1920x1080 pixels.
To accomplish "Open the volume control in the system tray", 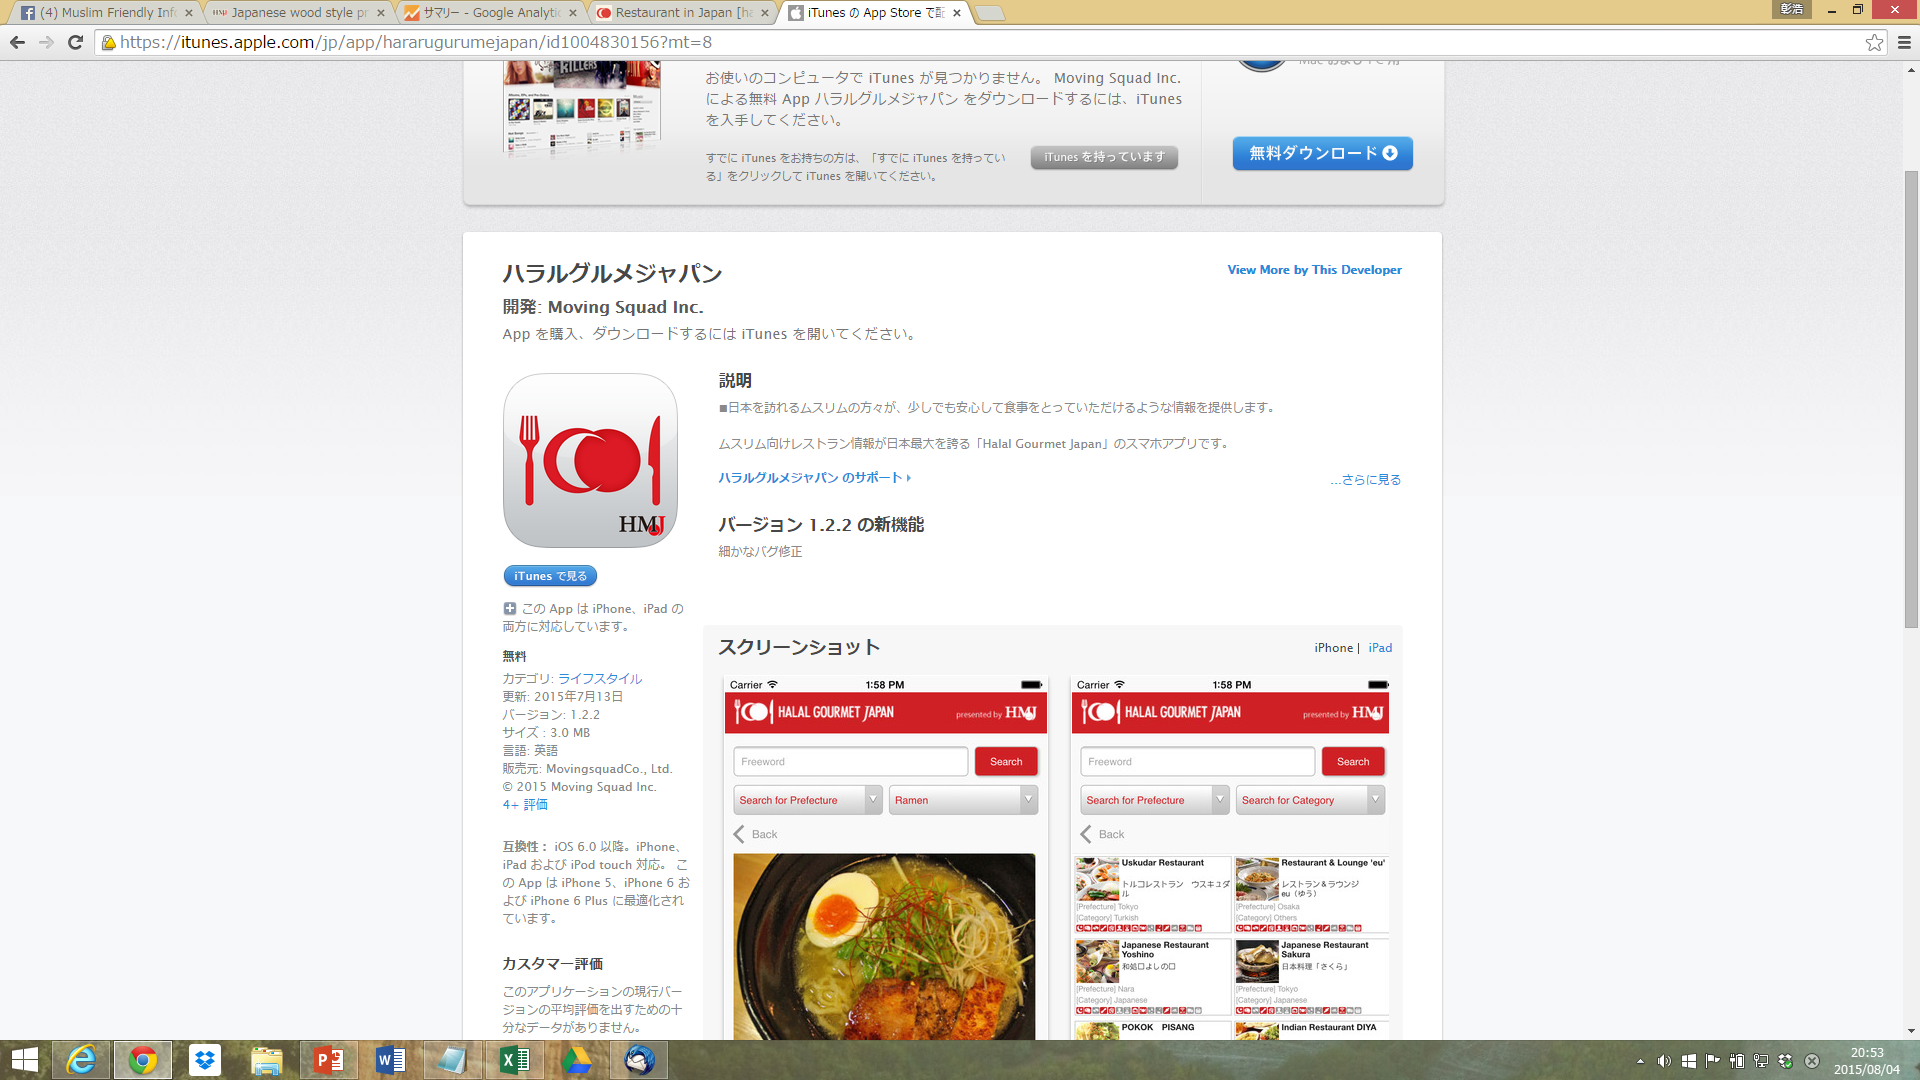I will [1664, 1062].
